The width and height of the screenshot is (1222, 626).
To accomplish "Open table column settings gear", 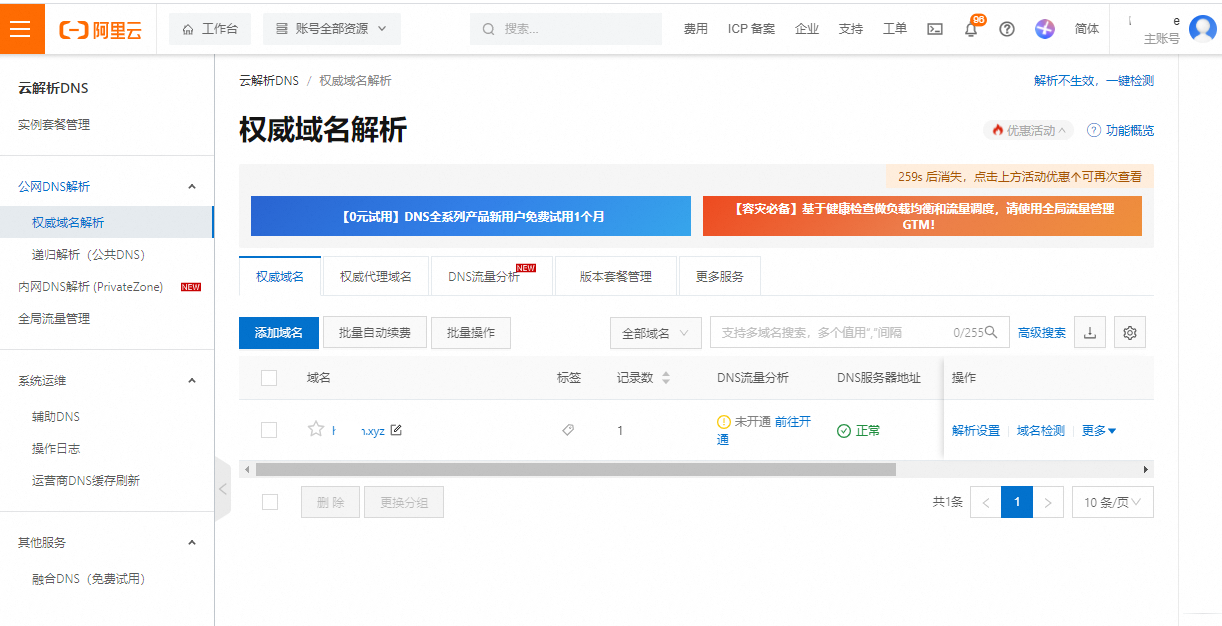I will (1130, 333).
